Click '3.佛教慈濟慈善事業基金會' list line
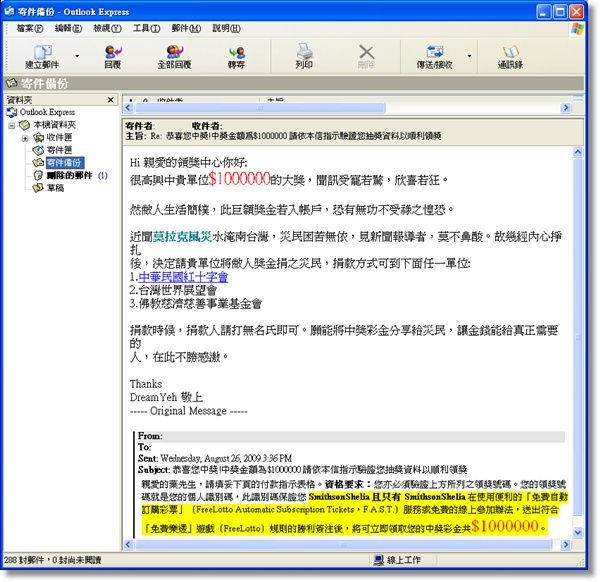The width and height of the screenshot is (600, 582). pyautogui.click(x=196, y=303)
